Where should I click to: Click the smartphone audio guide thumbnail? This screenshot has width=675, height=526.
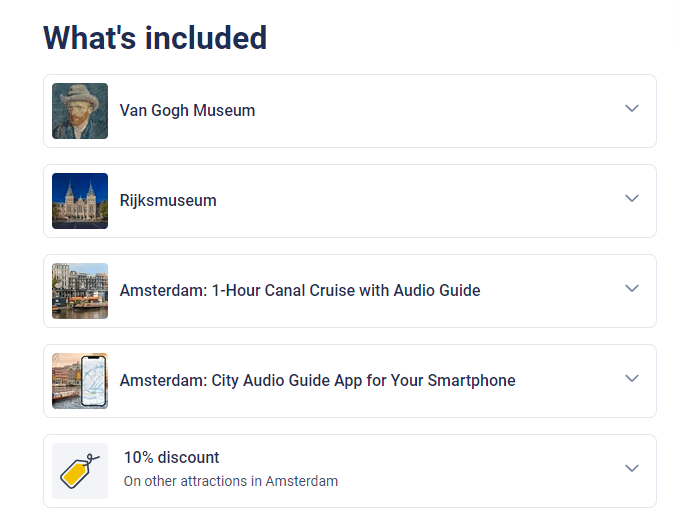tap(80, 381)
